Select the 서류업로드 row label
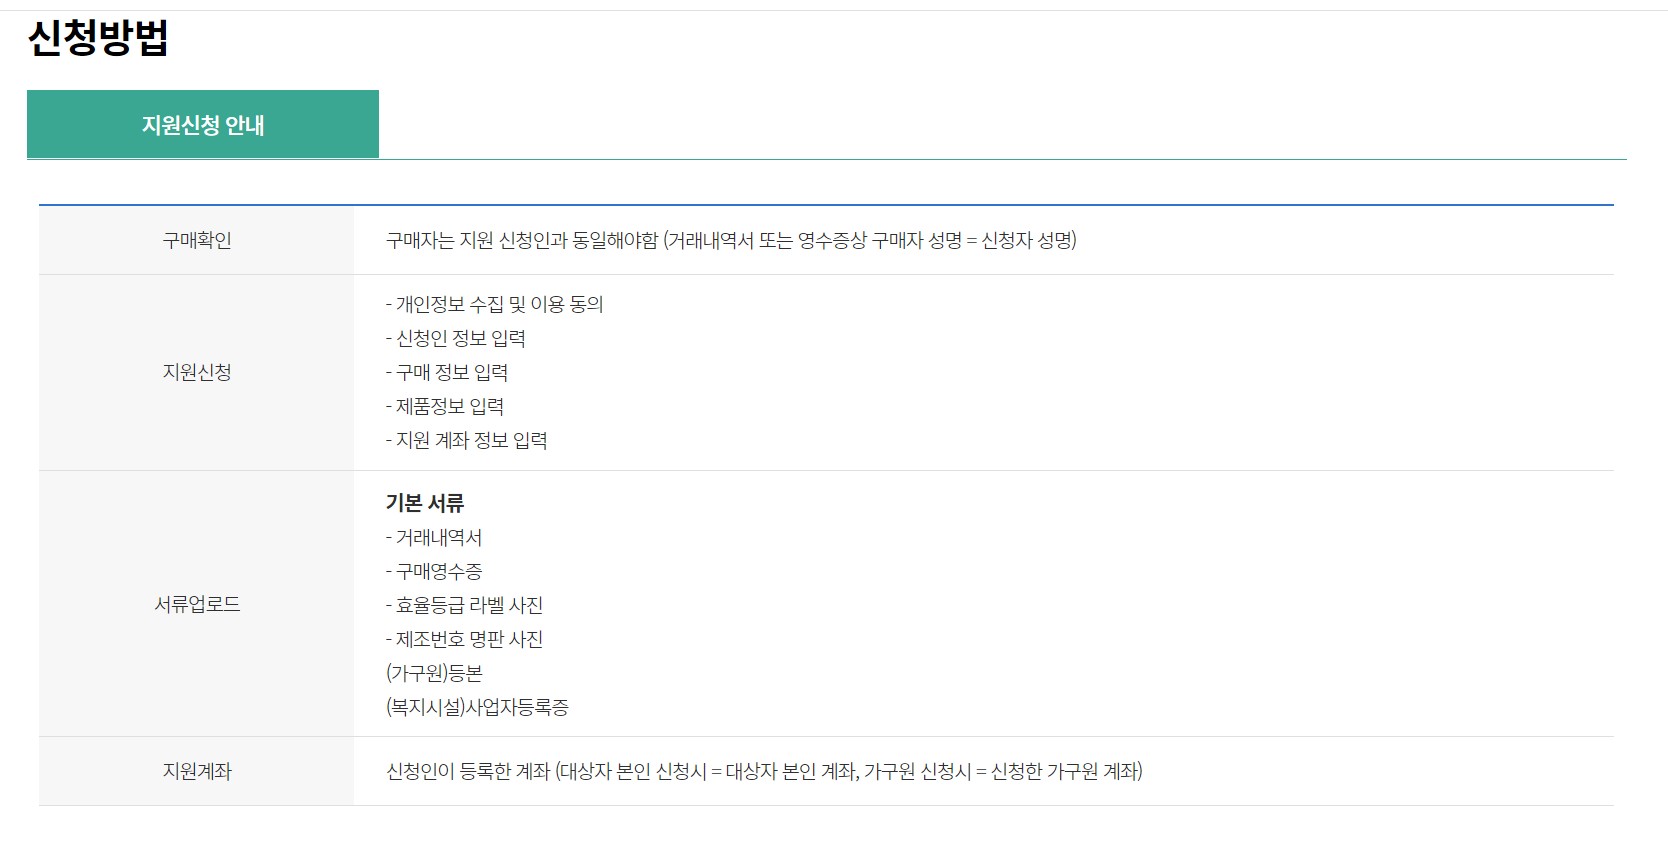 [197, 604]
